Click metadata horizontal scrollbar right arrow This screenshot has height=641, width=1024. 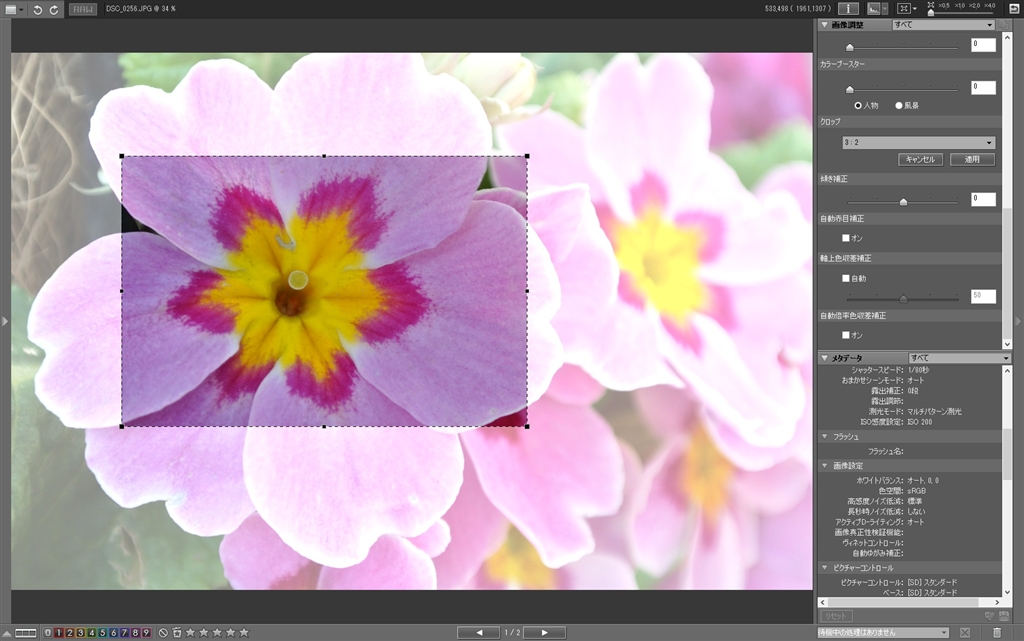(x=997, y=602)
